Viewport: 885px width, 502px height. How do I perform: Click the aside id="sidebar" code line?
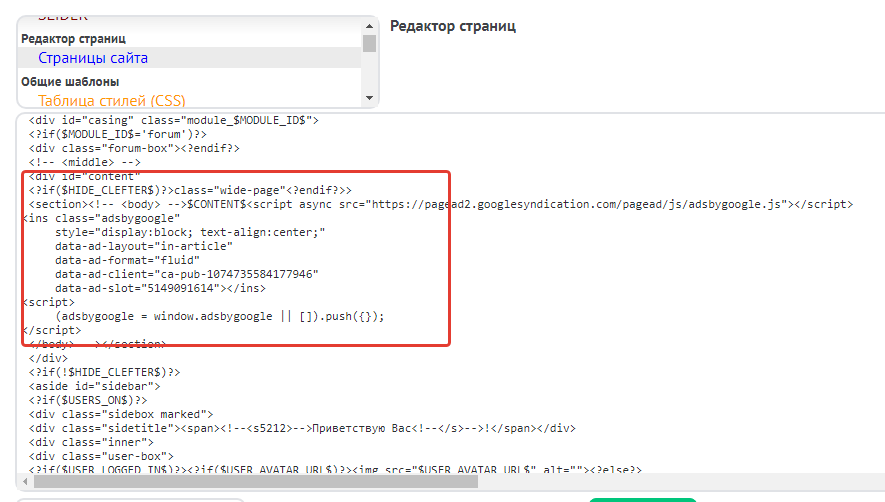[95, 386]
